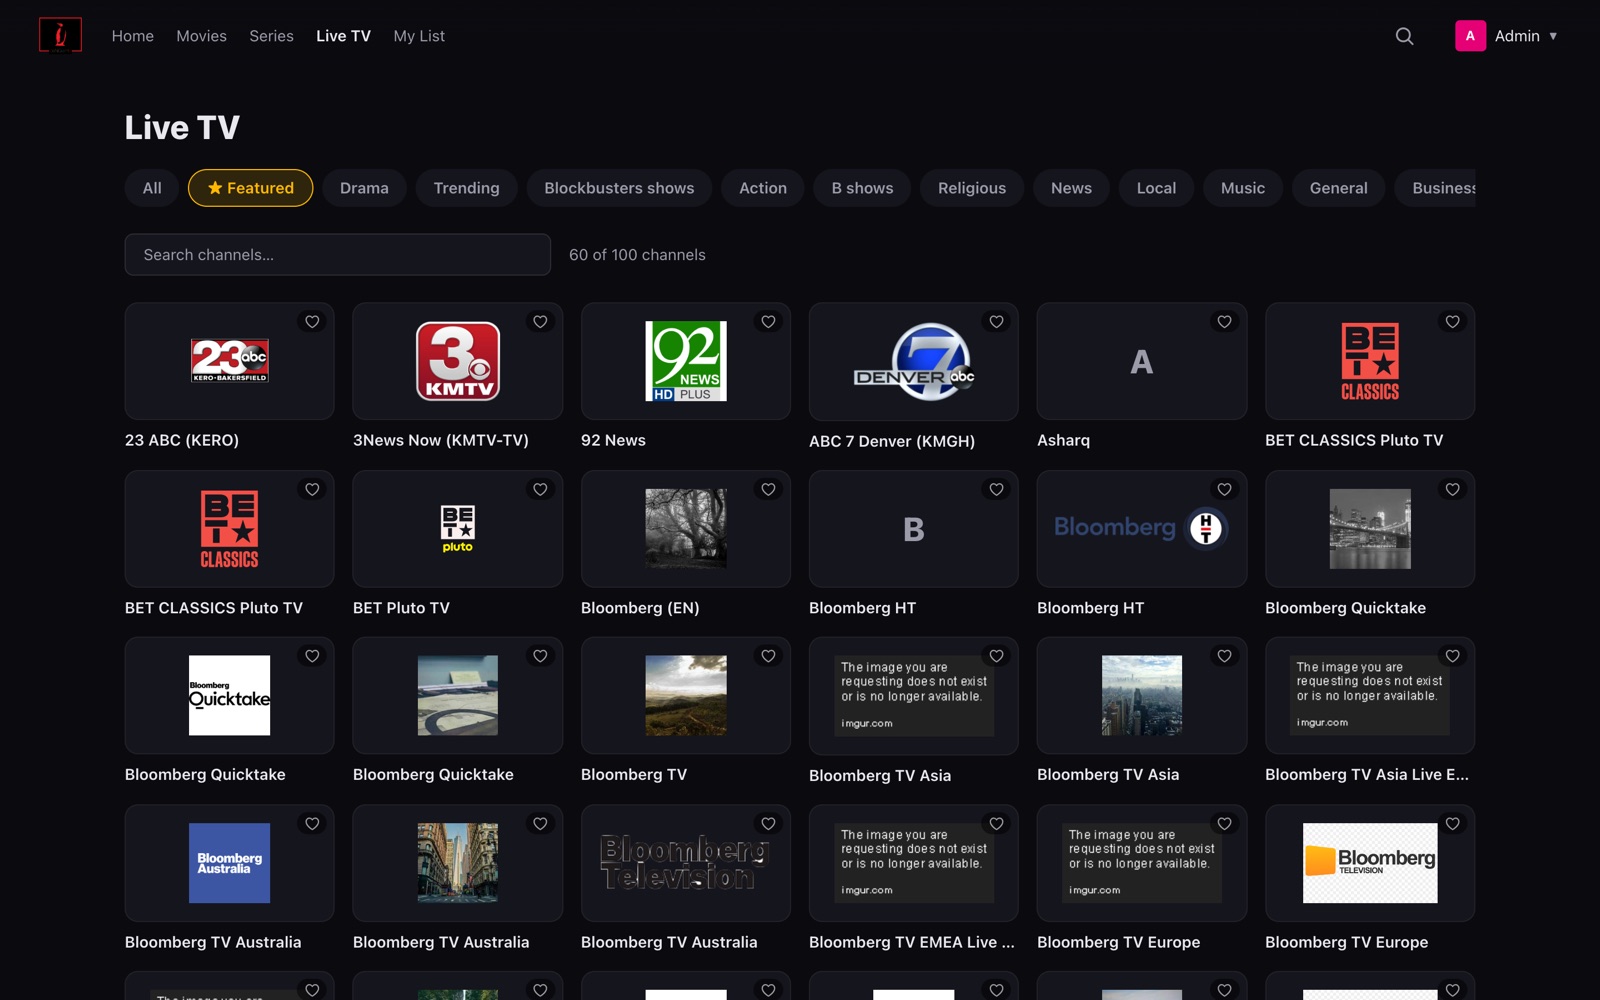
Task: Open Bloomberg Quicktake city skyline thumbnail
Action: pos(1370,529)
